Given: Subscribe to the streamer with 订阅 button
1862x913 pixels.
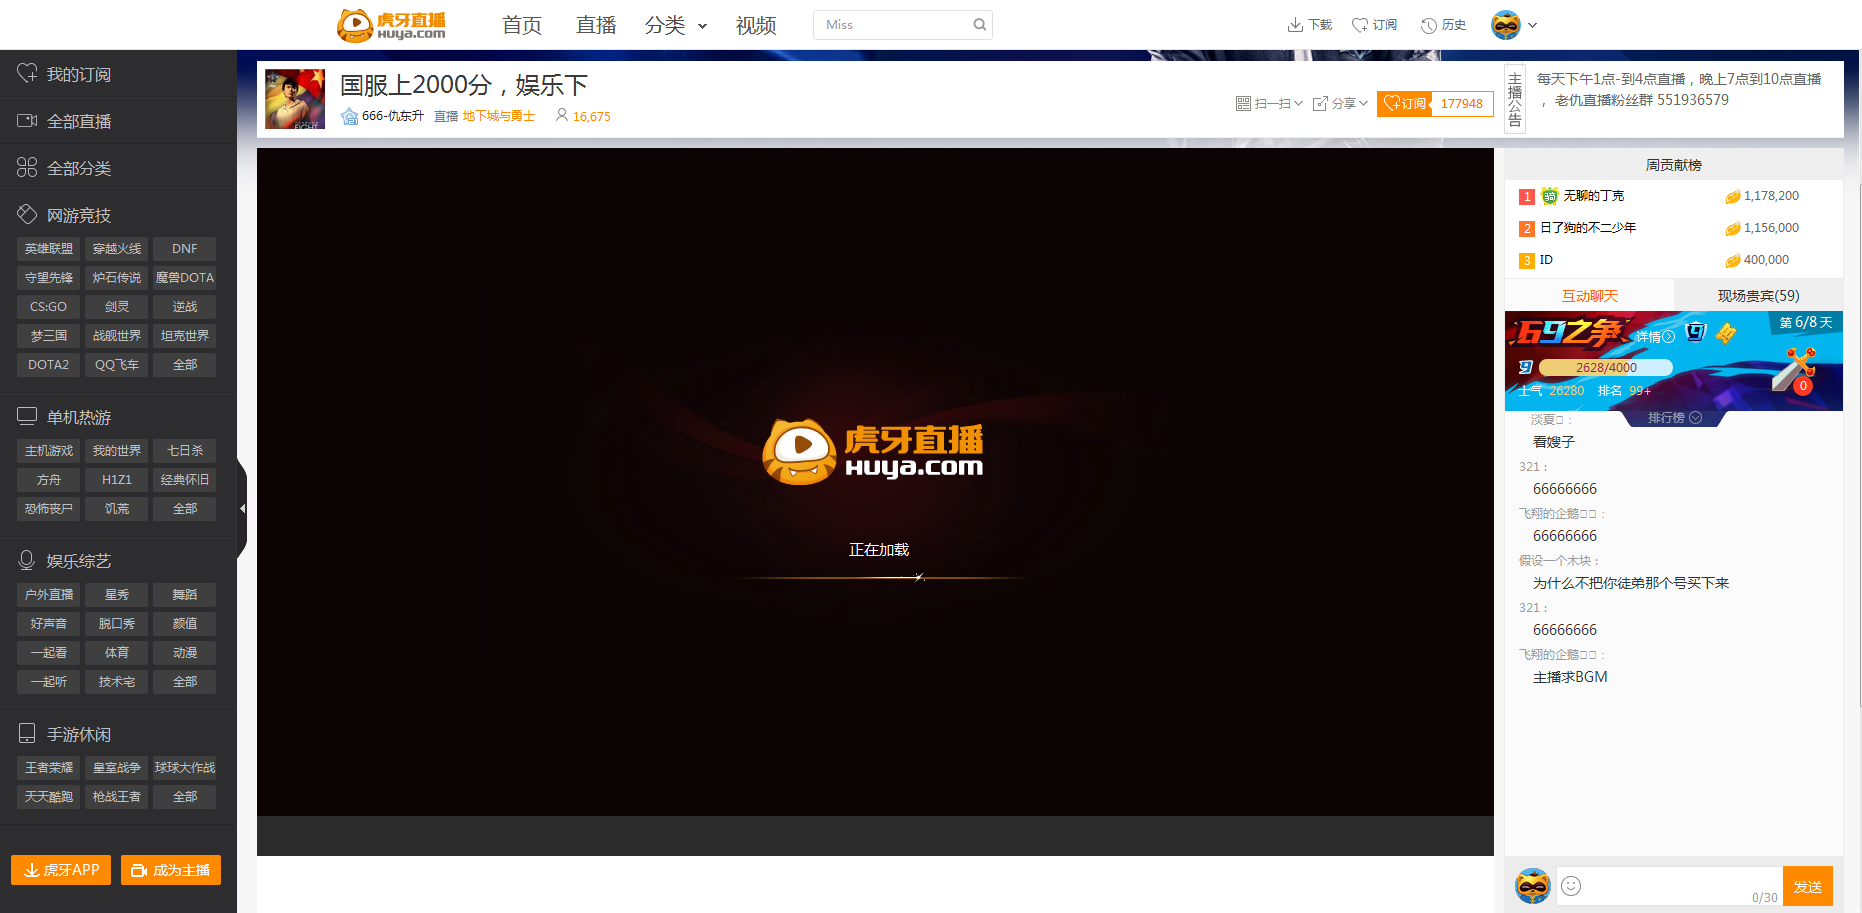Looking at the screenshot, I should (x=1404, y=103).
